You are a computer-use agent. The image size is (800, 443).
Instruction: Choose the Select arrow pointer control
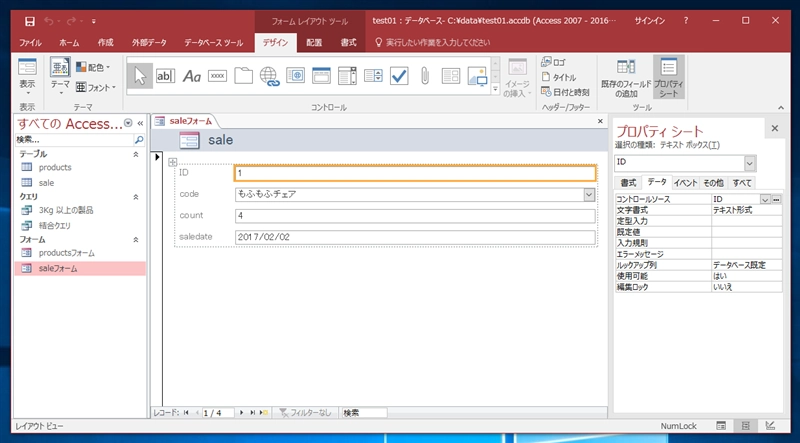click(x=140, y=76)
